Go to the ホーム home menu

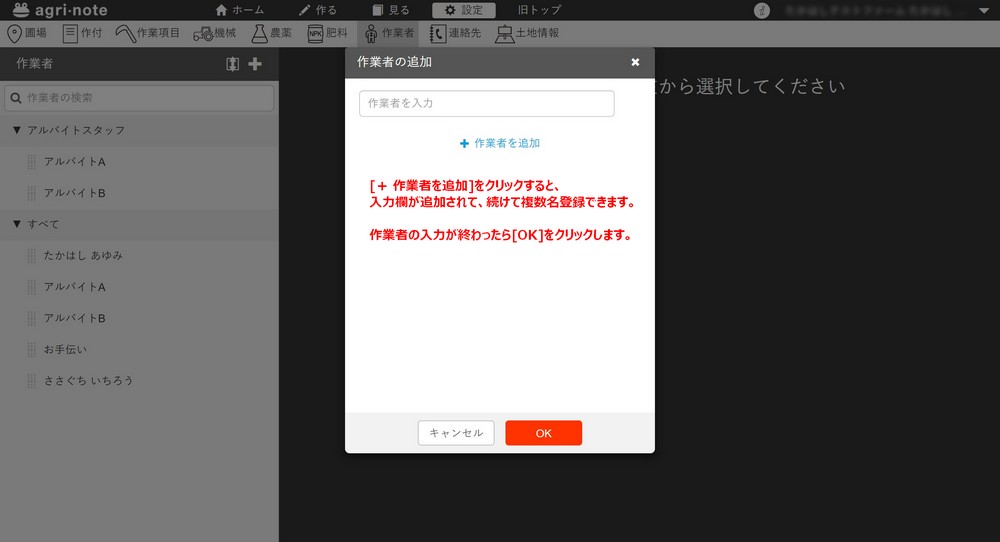pos(240,10)
